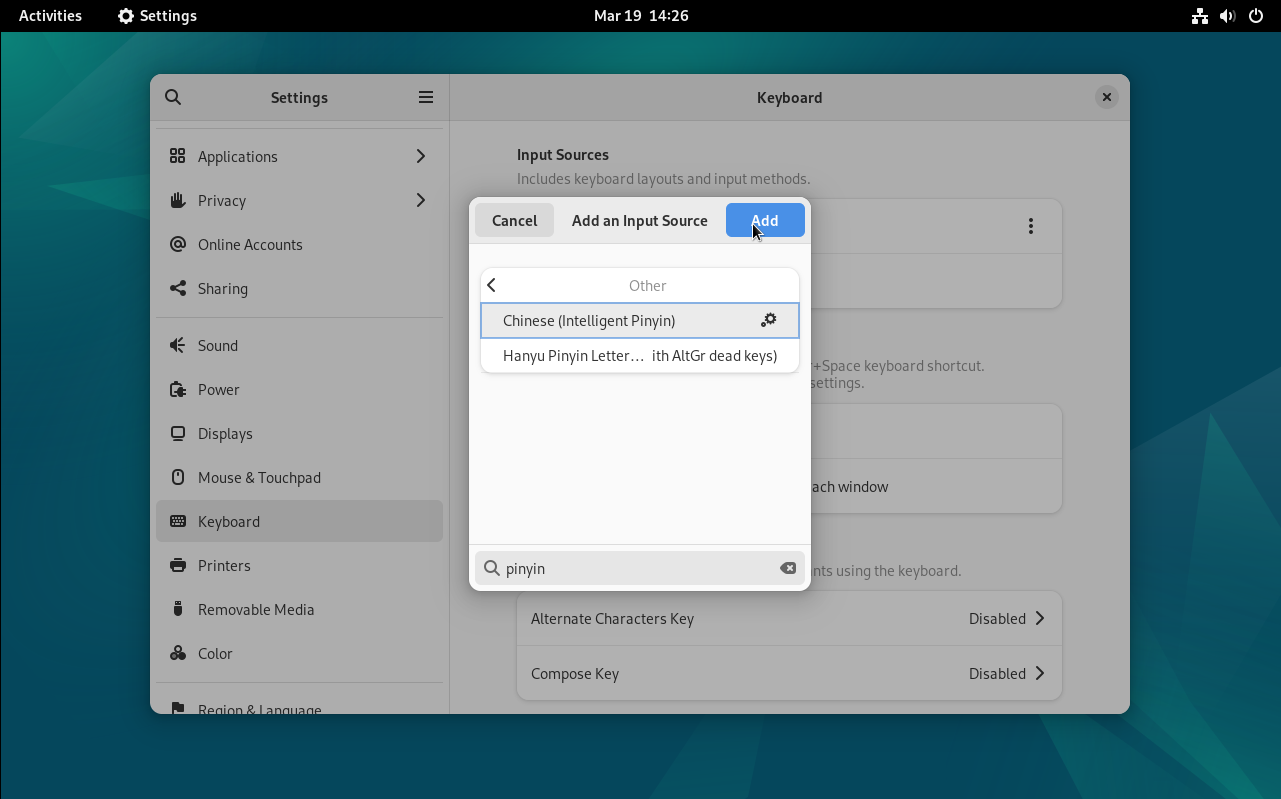Image resolution: width=1281 pixels, height=799 pixels.
Task: Open the three-dot input source menu
Action: [1030, 226]
